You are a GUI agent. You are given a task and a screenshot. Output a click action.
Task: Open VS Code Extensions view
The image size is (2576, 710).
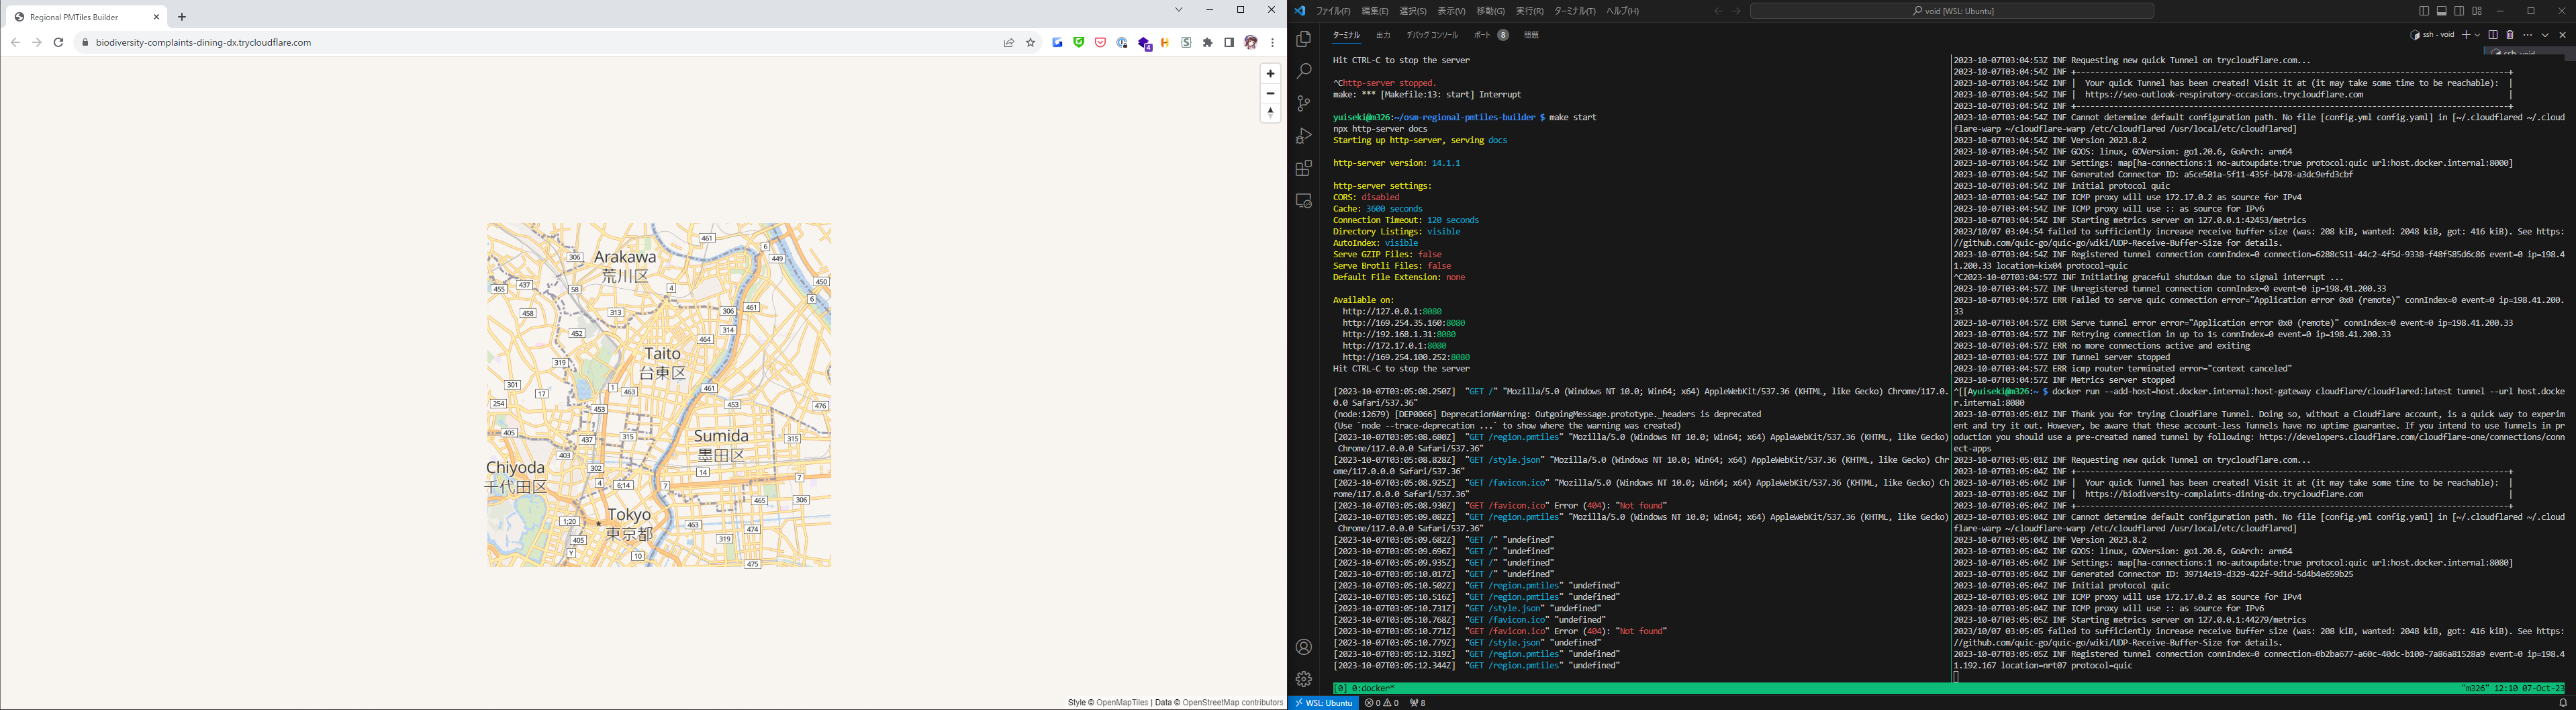pos(1303,168)
